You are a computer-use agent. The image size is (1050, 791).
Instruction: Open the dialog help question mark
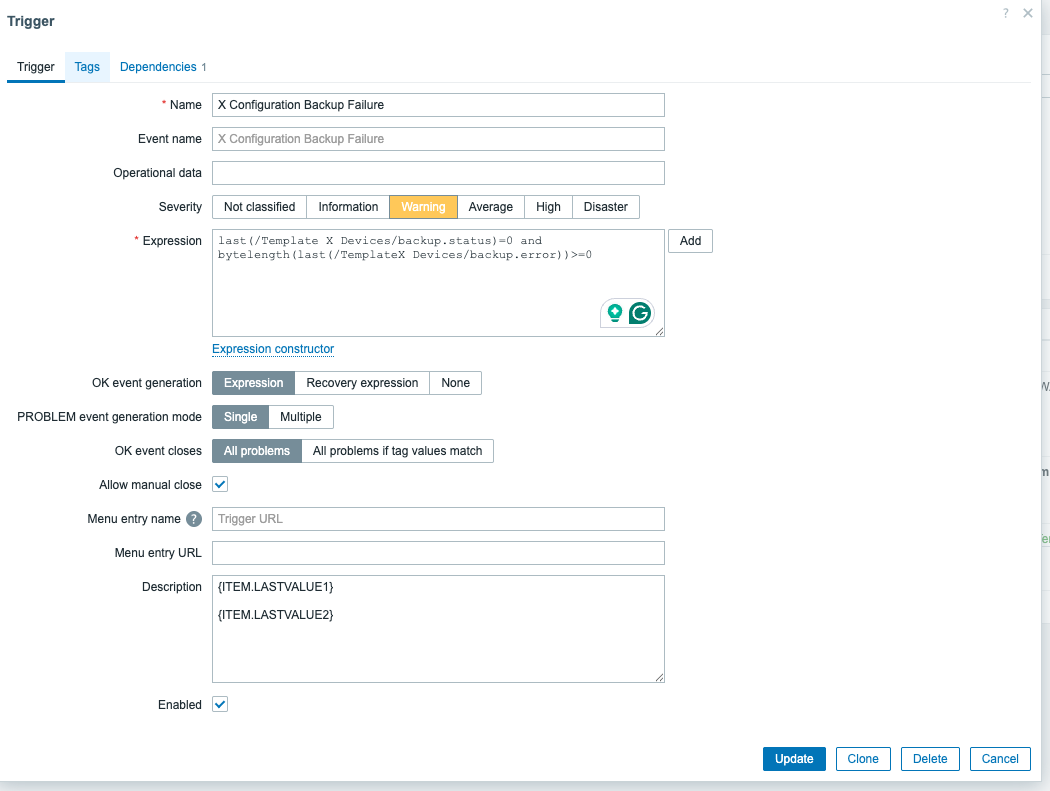(x=1005, y=13)
